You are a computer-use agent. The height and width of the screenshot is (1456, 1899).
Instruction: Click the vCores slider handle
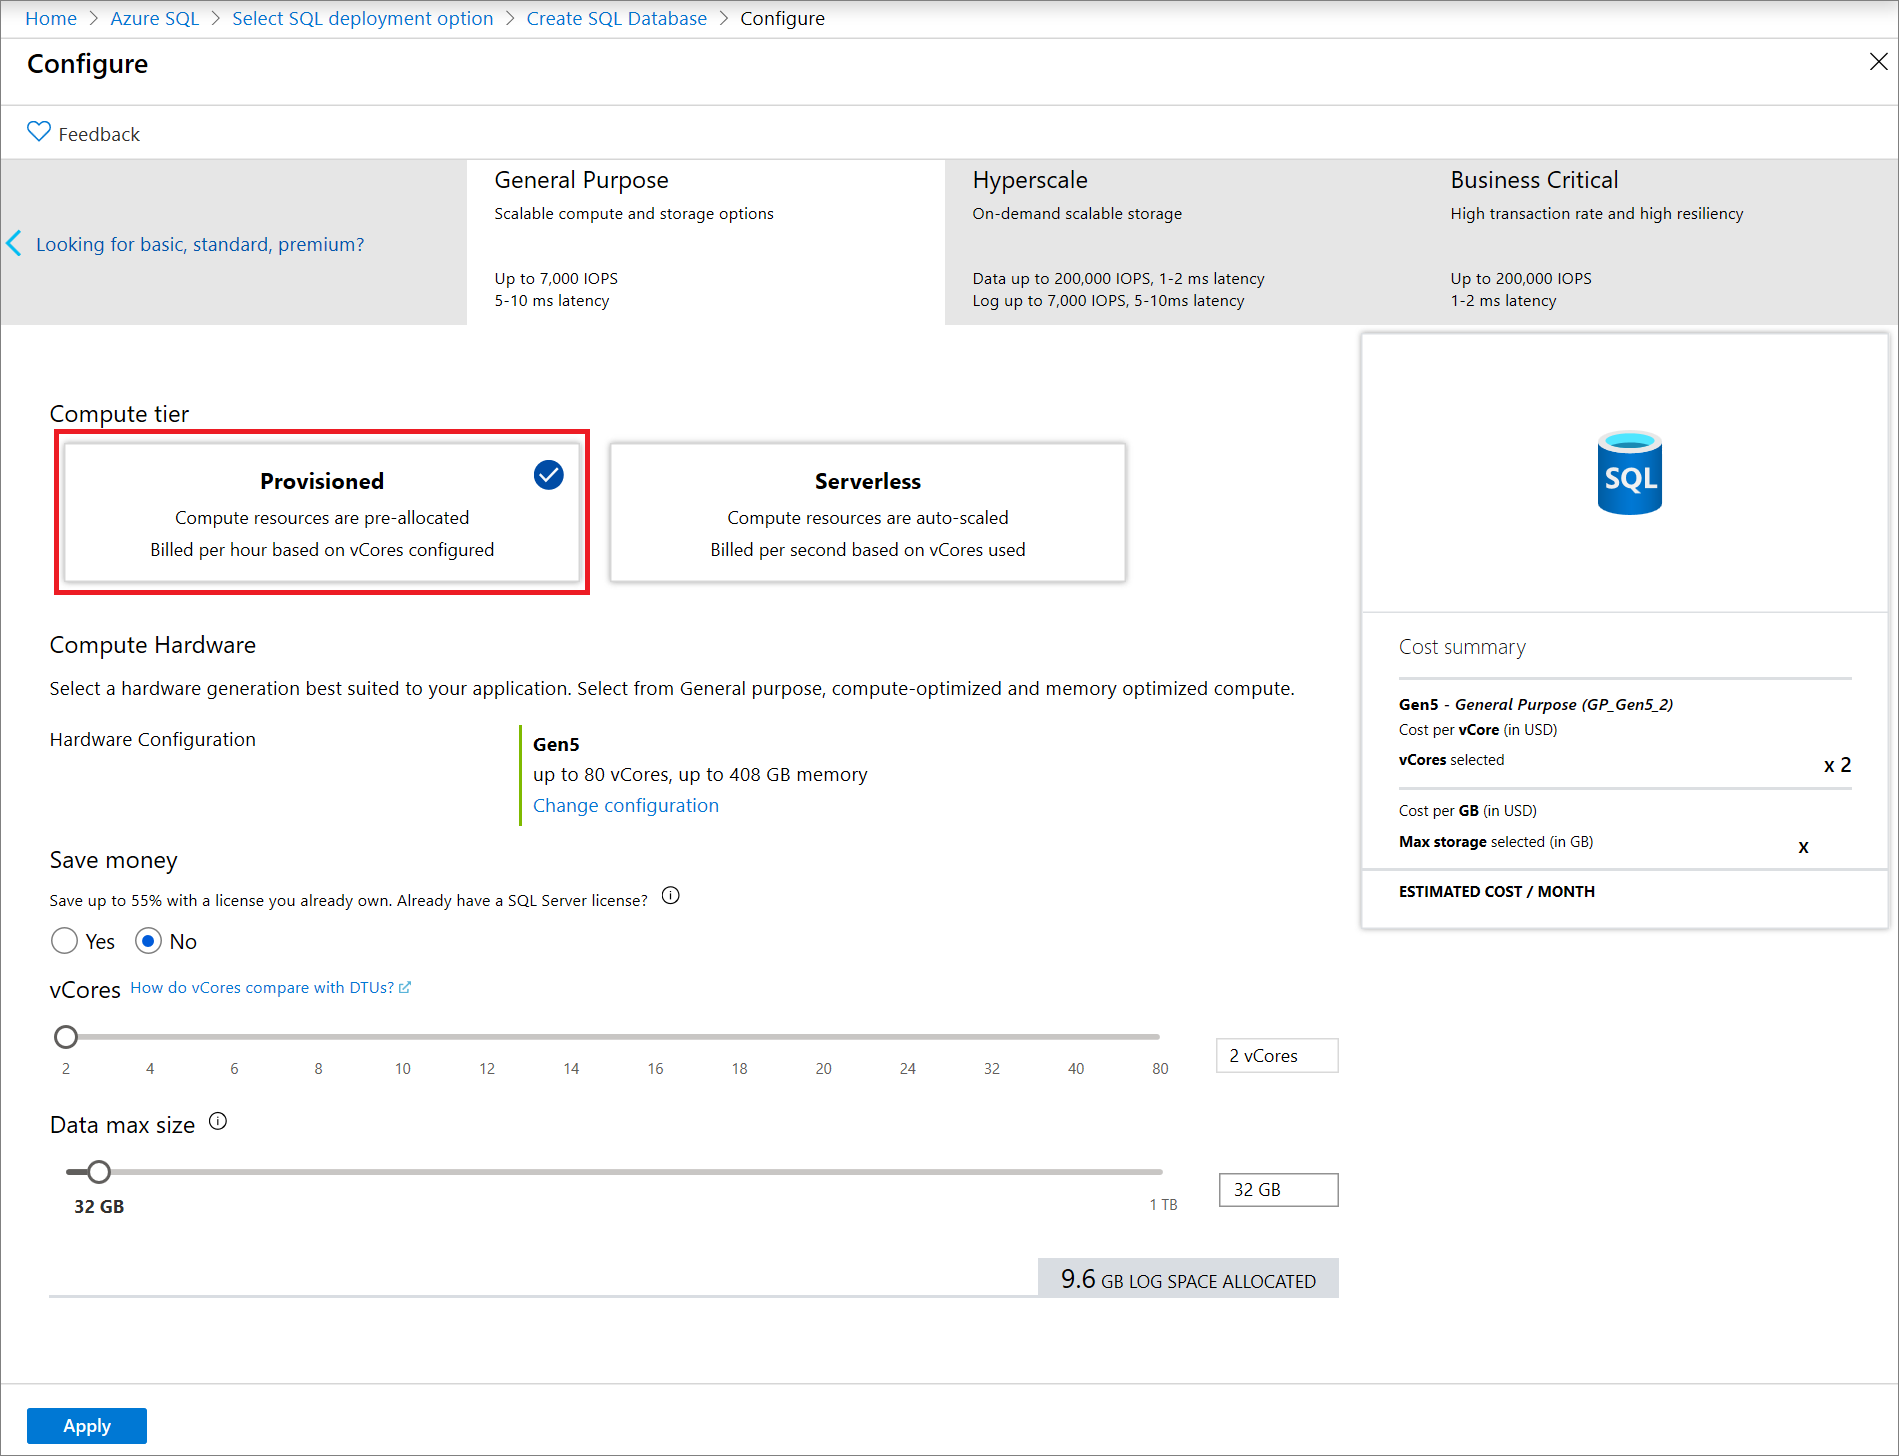[66, 1037]
